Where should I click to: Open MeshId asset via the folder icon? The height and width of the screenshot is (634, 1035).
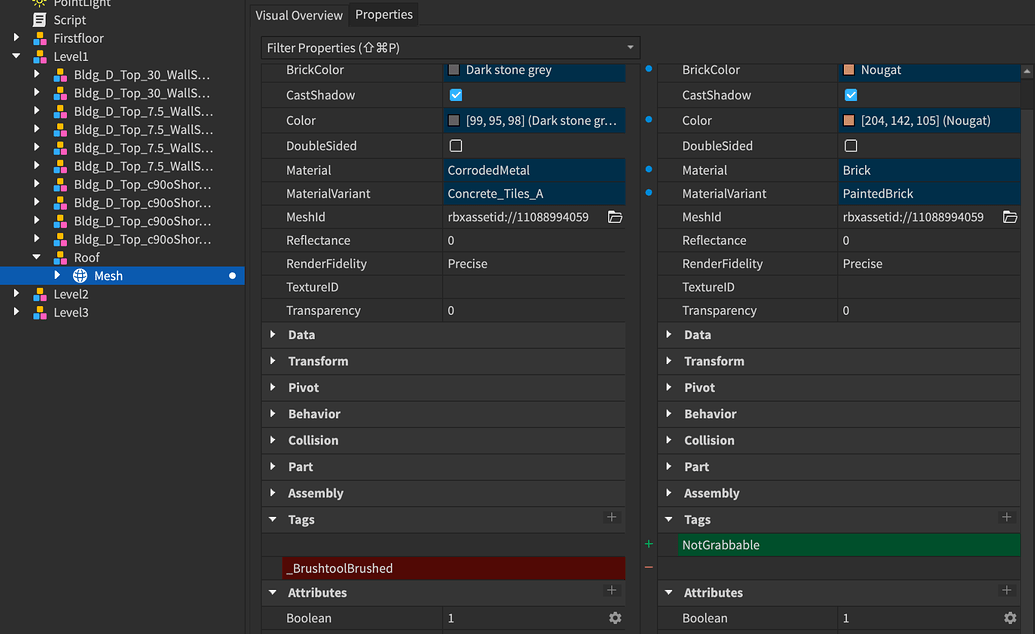pos(614,217)
